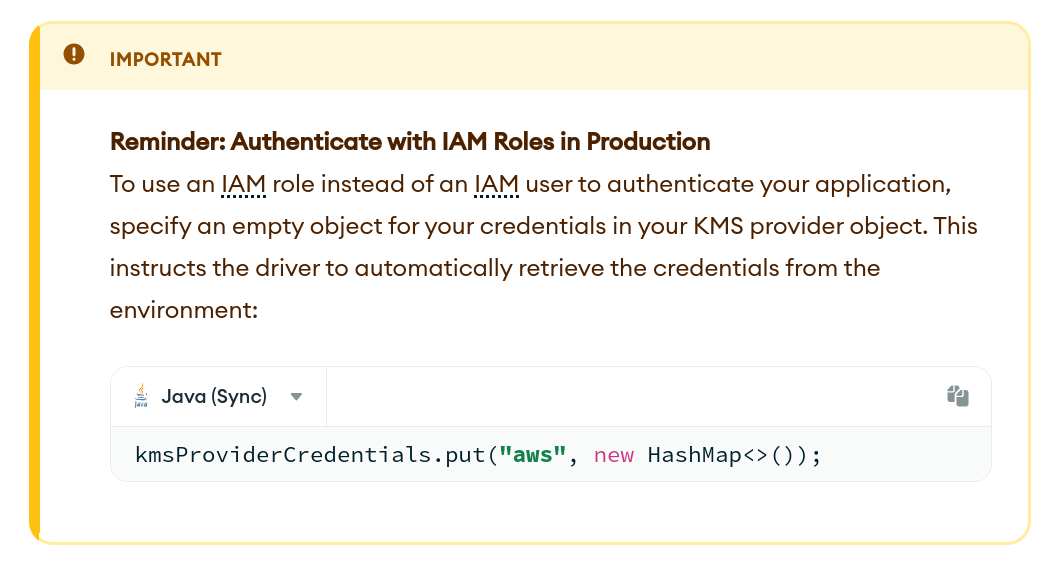
Task: Expand the language dropdown arrow
Action: (x=296, y=397)
